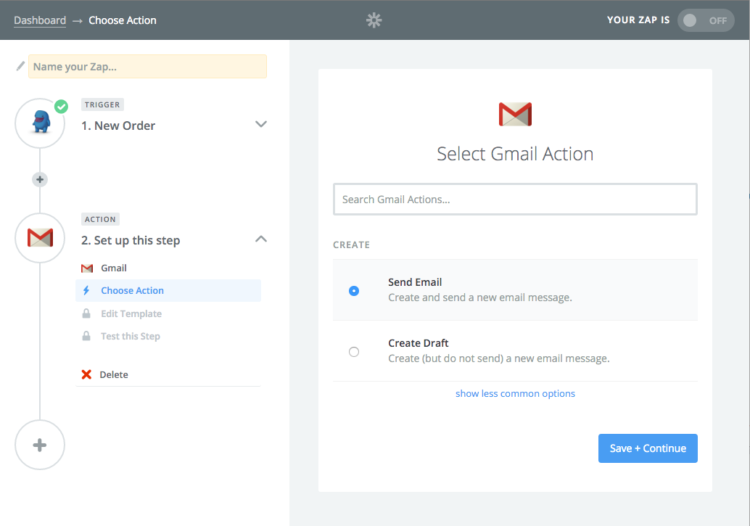Go to the Dashboard link
Image resolution: width=750 pixels, height=526 pixels.
tap(40, 20)
